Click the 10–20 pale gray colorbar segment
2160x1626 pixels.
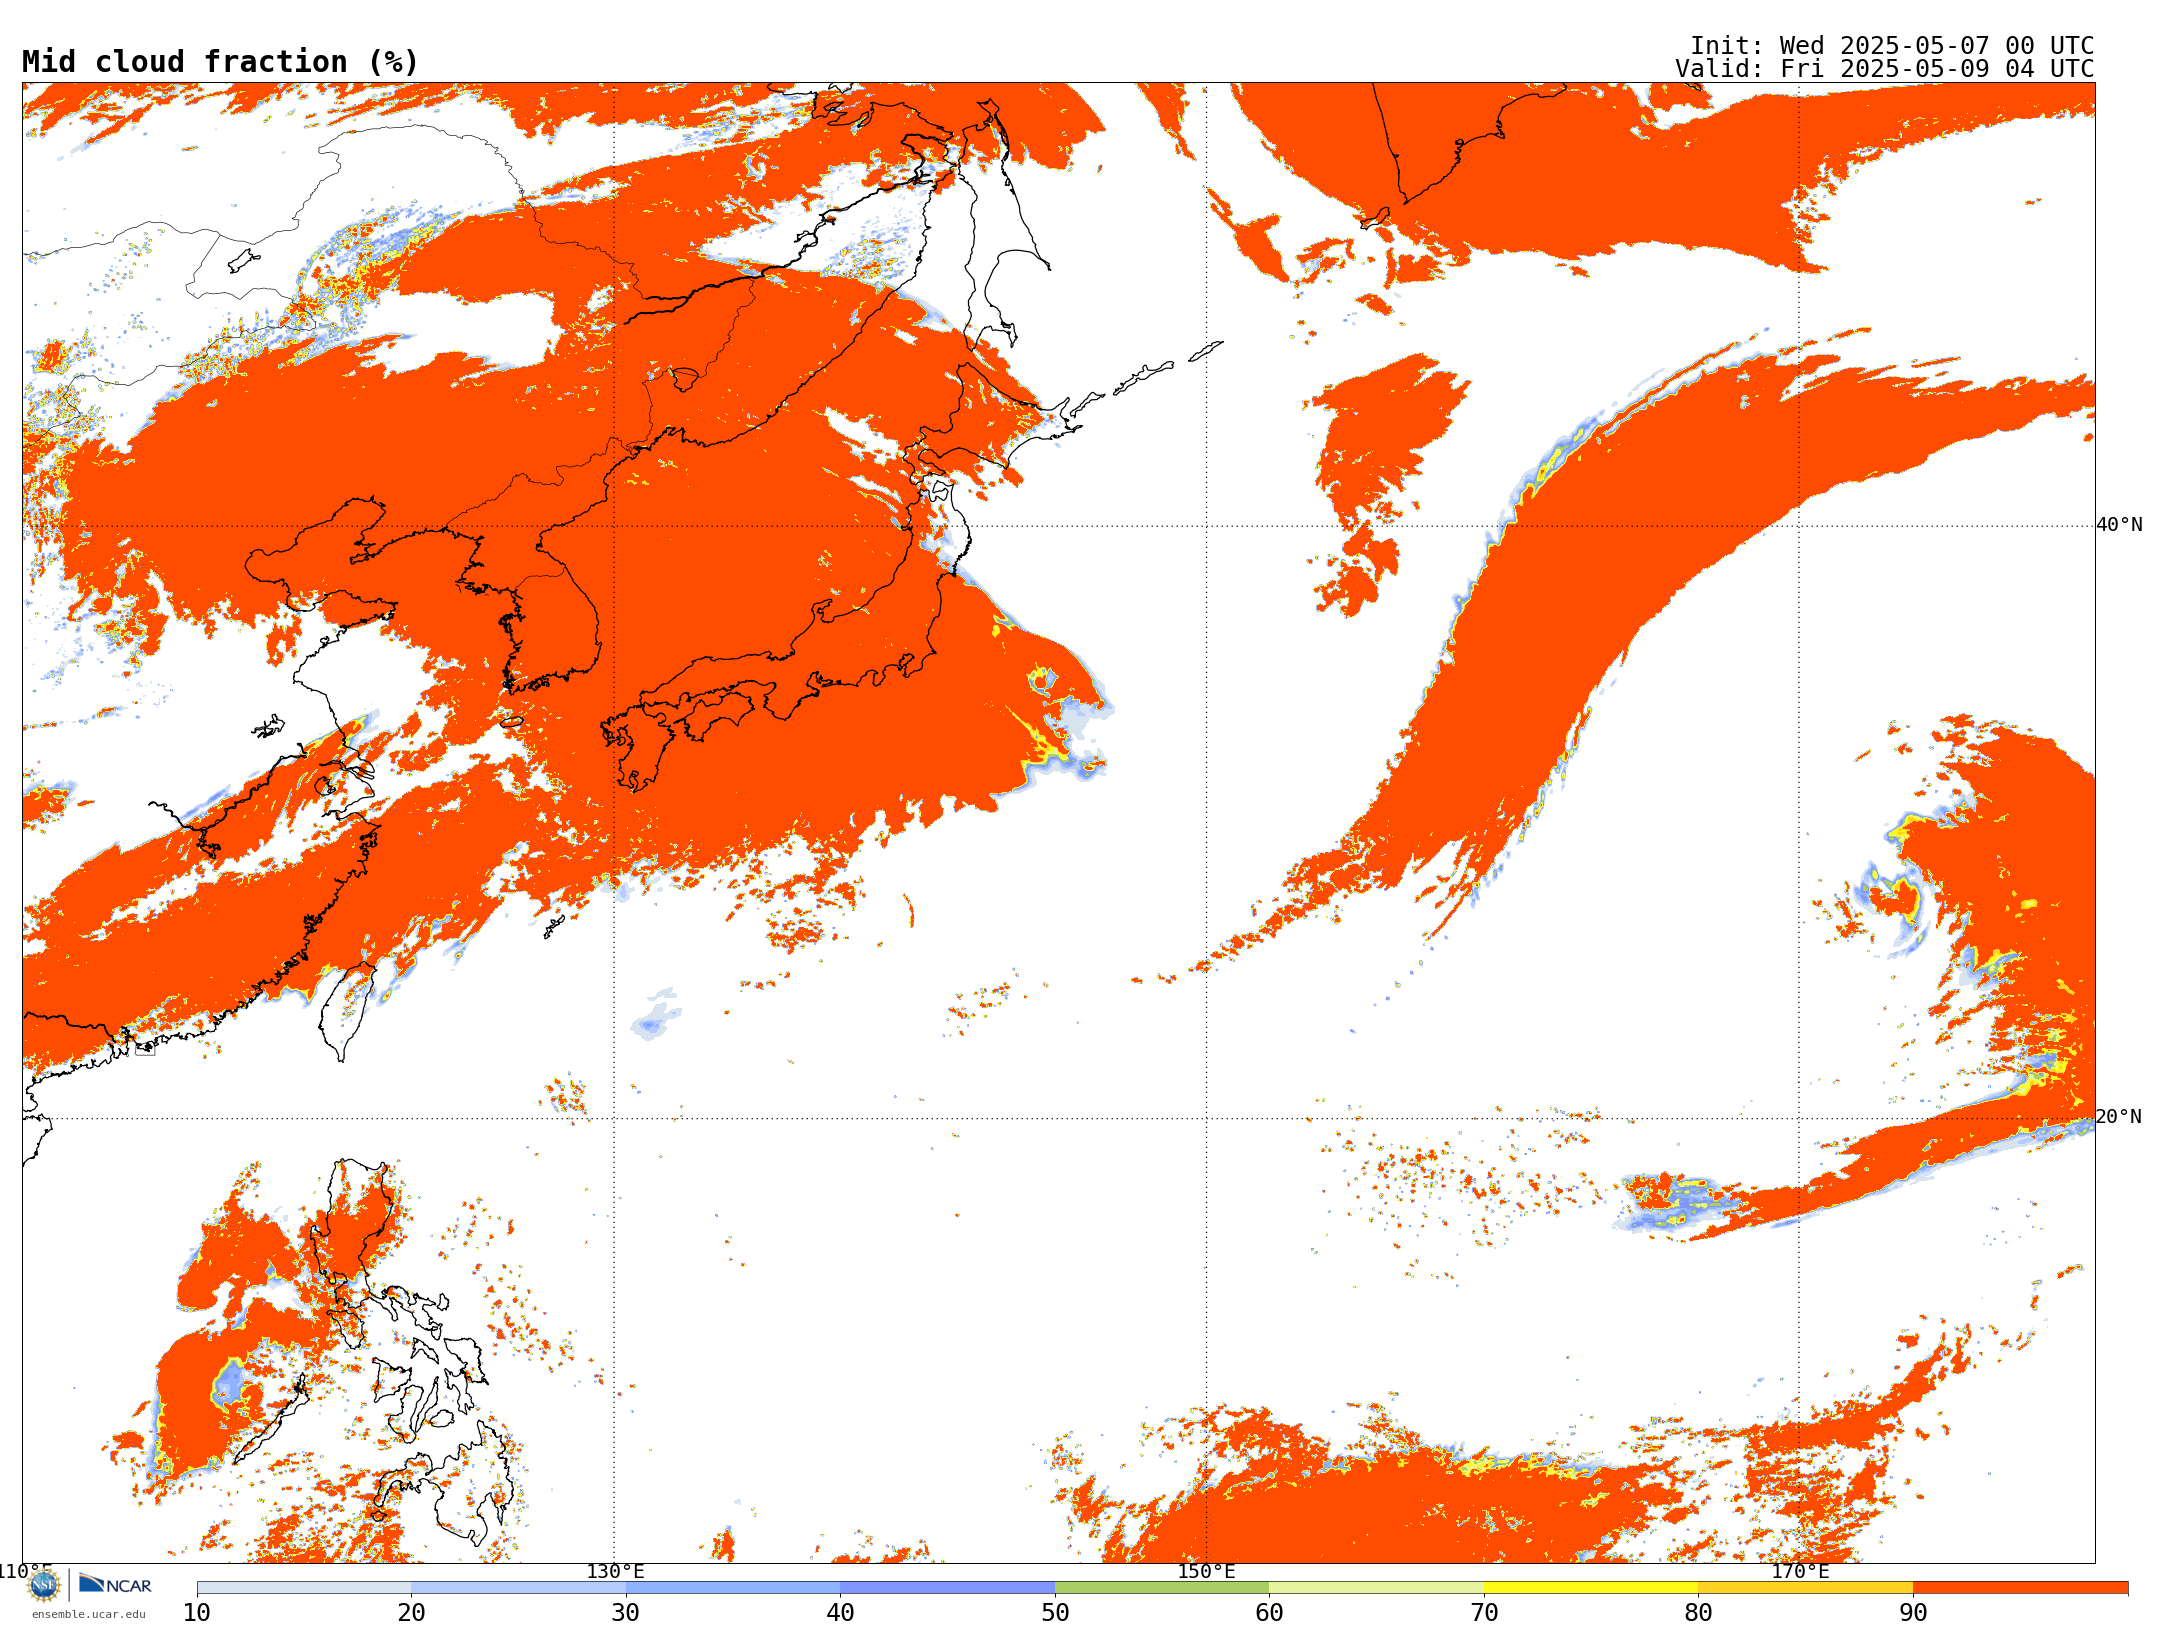[x=304, y=1588]
